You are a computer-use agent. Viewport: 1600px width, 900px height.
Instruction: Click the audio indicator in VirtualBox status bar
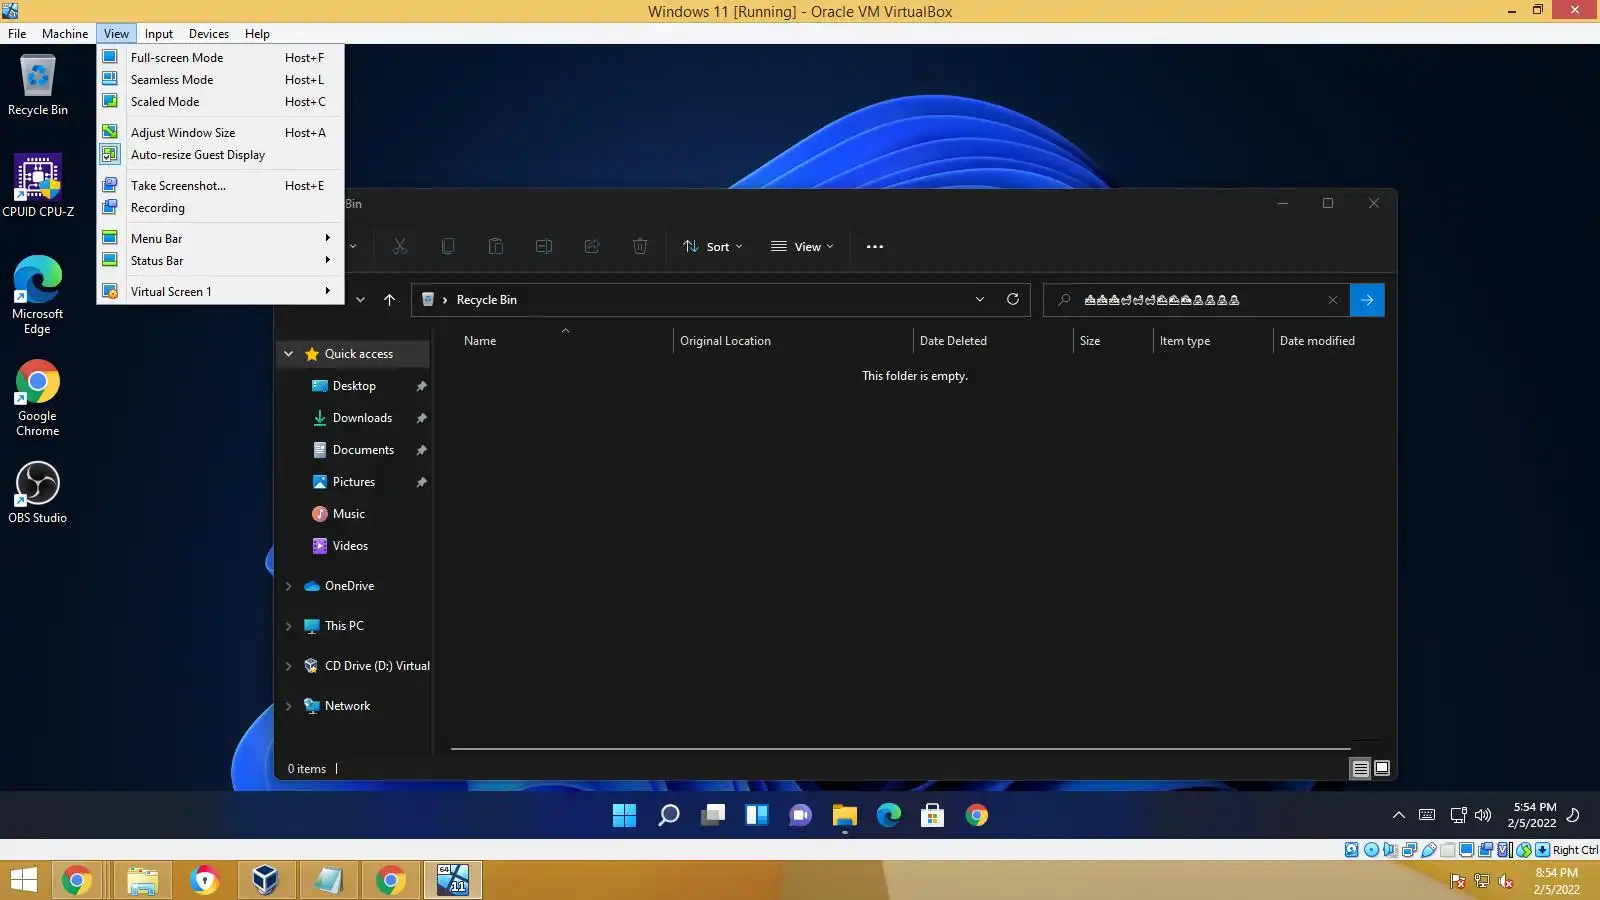pyautogui.click(x=1390, y=850)
